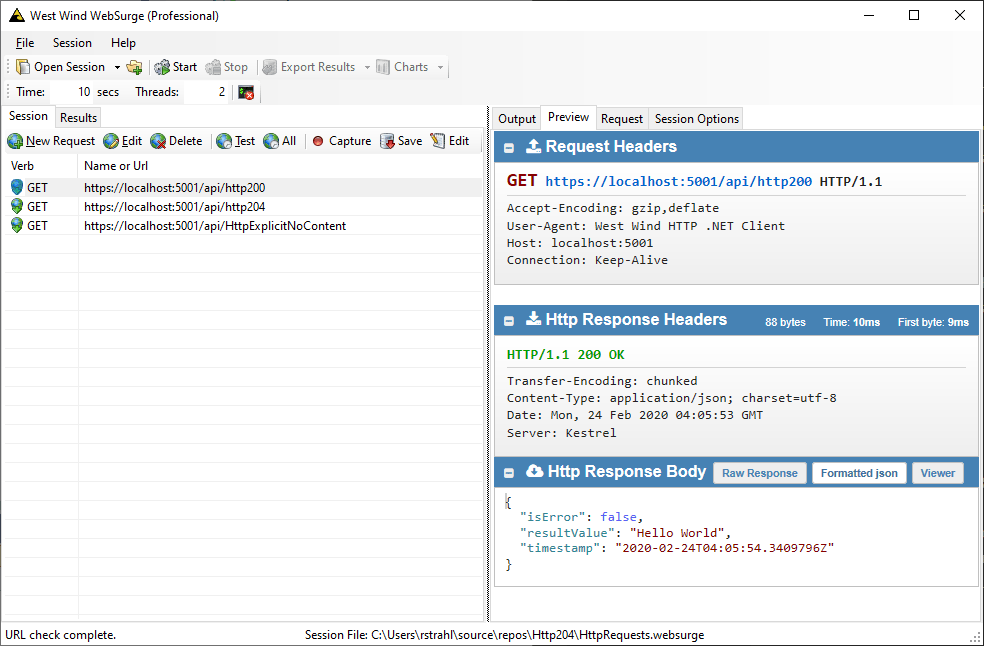Click the WebSurge title bar icon
Image resolution: width=984 pixels, height=646 pixels.
pos(16,16)
